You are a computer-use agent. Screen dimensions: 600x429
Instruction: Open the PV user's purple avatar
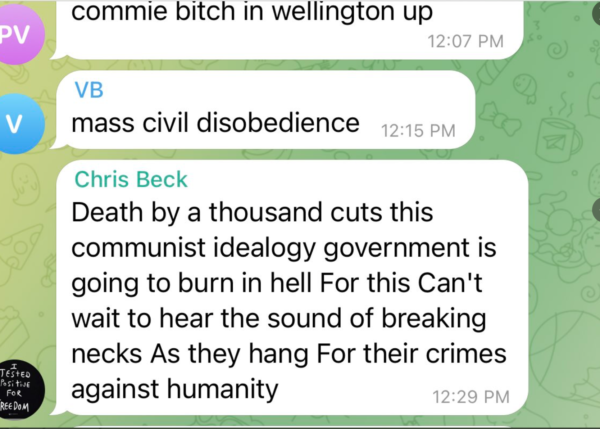pyautogui.click(x=20, y=34)
